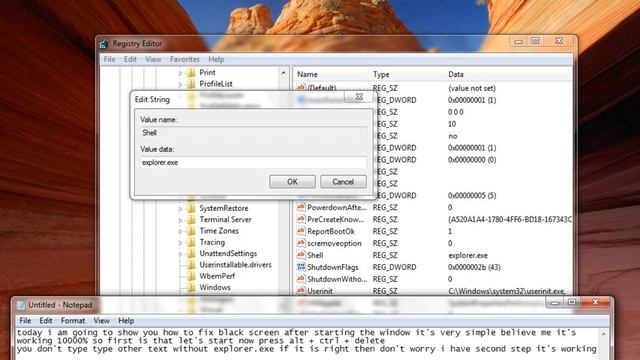This screenshot has height=360, width=640.
Task: Click the 0x00000005 (5) data value
Action: pos(472,196)
